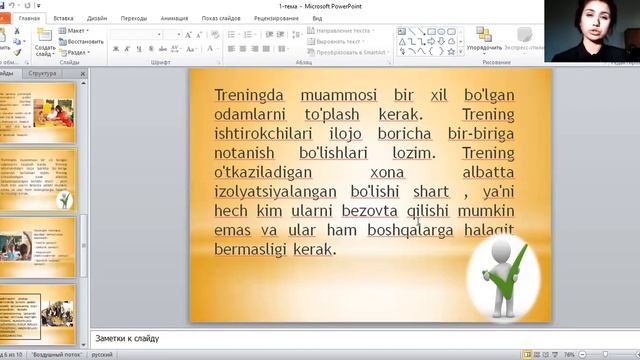This screenshot has height=360, width=640.
Task: Open the line spacing dropdown
Action: pyautogui.click(x=297, y=35)
